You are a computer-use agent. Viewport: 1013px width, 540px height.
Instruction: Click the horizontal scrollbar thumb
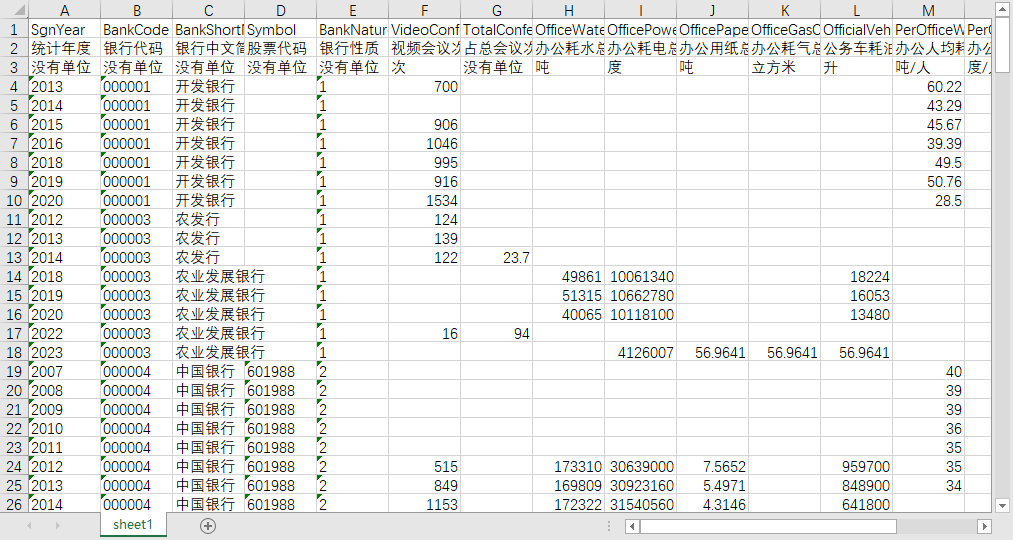click(x=768, y=526)
